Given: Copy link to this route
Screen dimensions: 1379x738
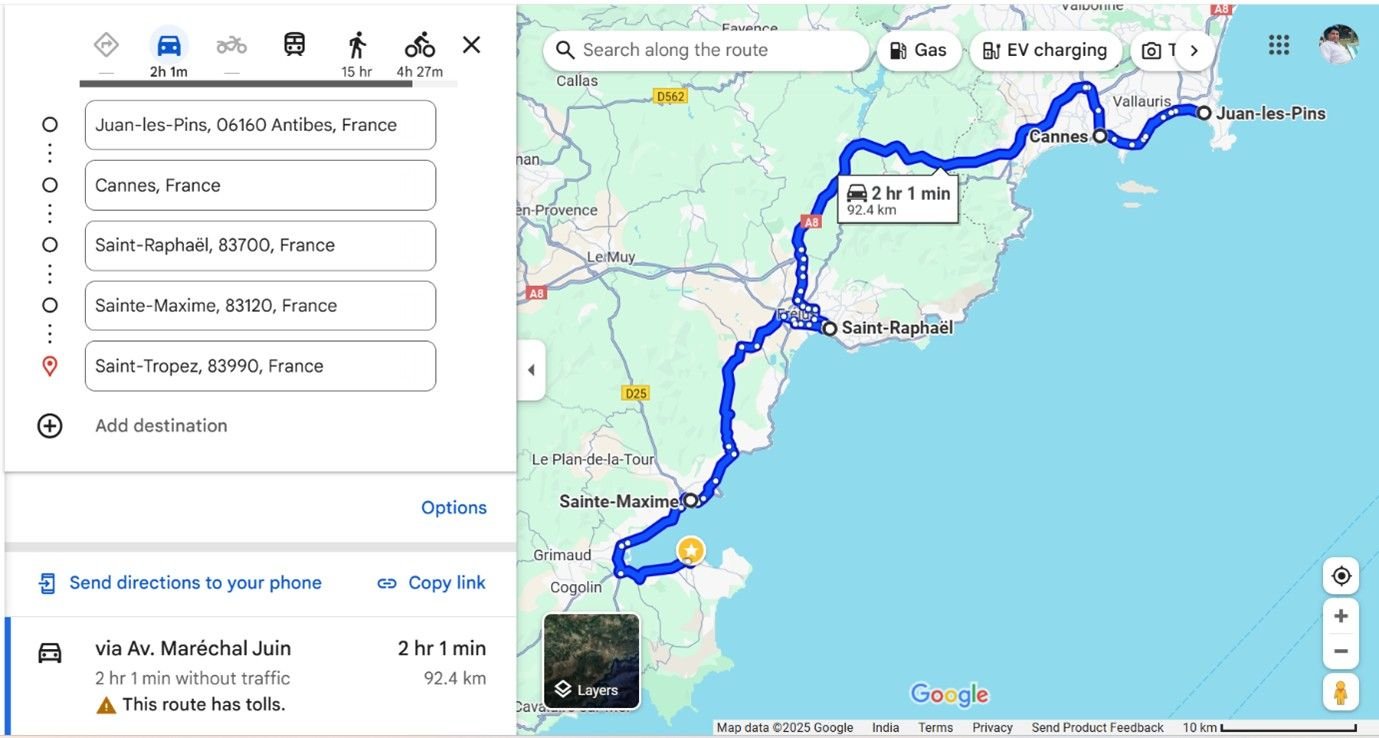Looking at the screenshot, I should pos(431,583).
